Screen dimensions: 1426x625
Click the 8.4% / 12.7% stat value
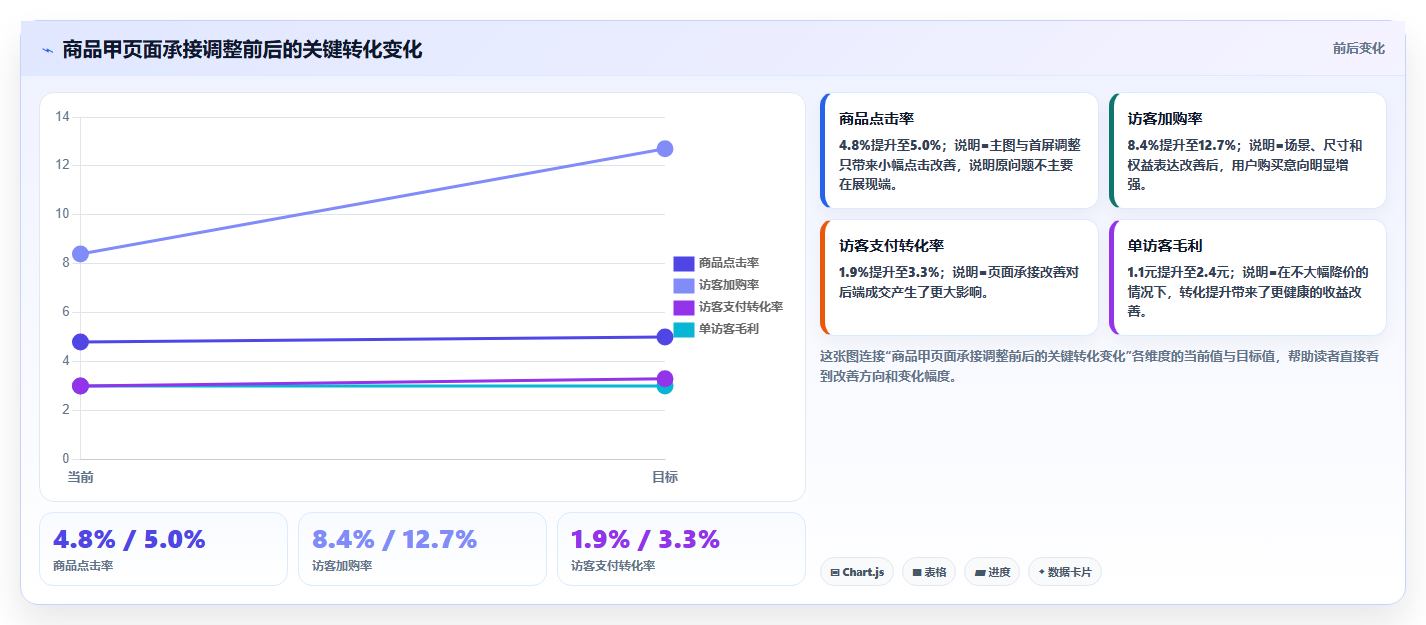tap(394, 539)
